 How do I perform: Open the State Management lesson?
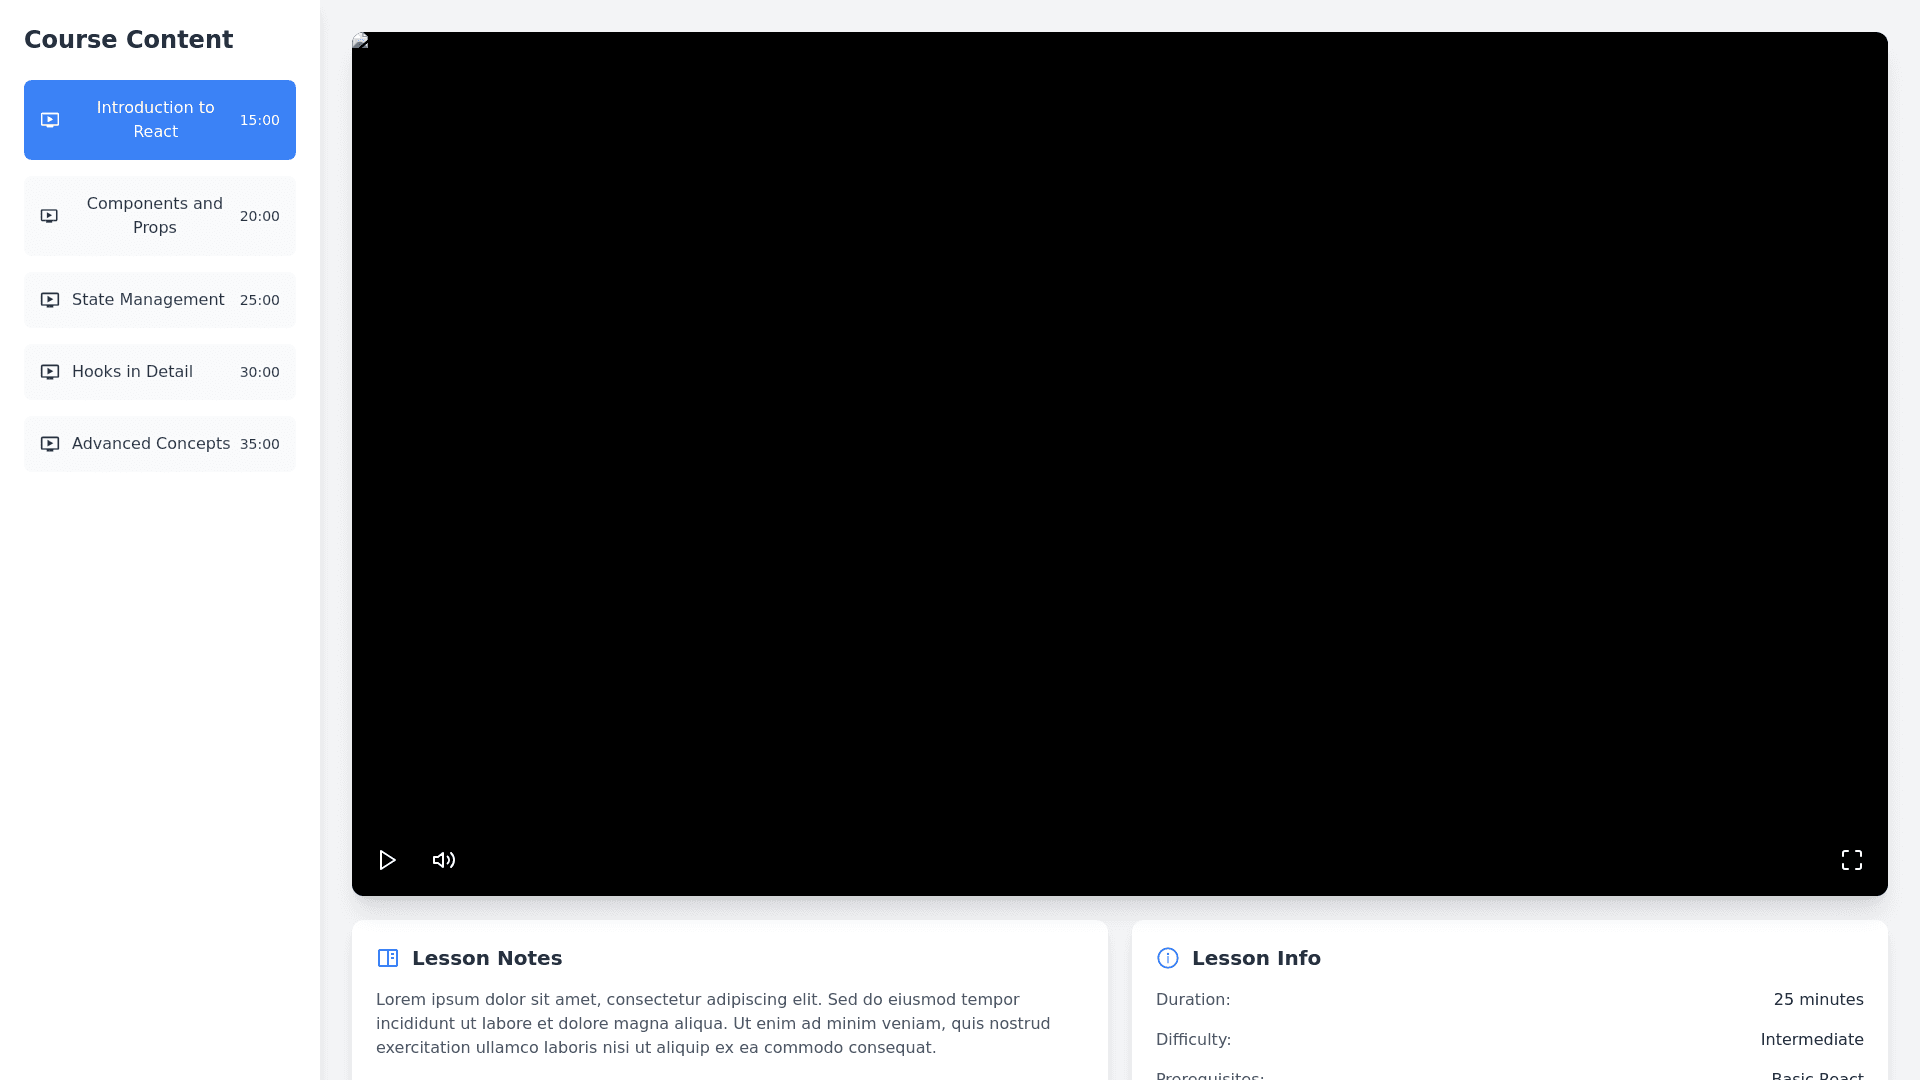click(x=148, y=300)
